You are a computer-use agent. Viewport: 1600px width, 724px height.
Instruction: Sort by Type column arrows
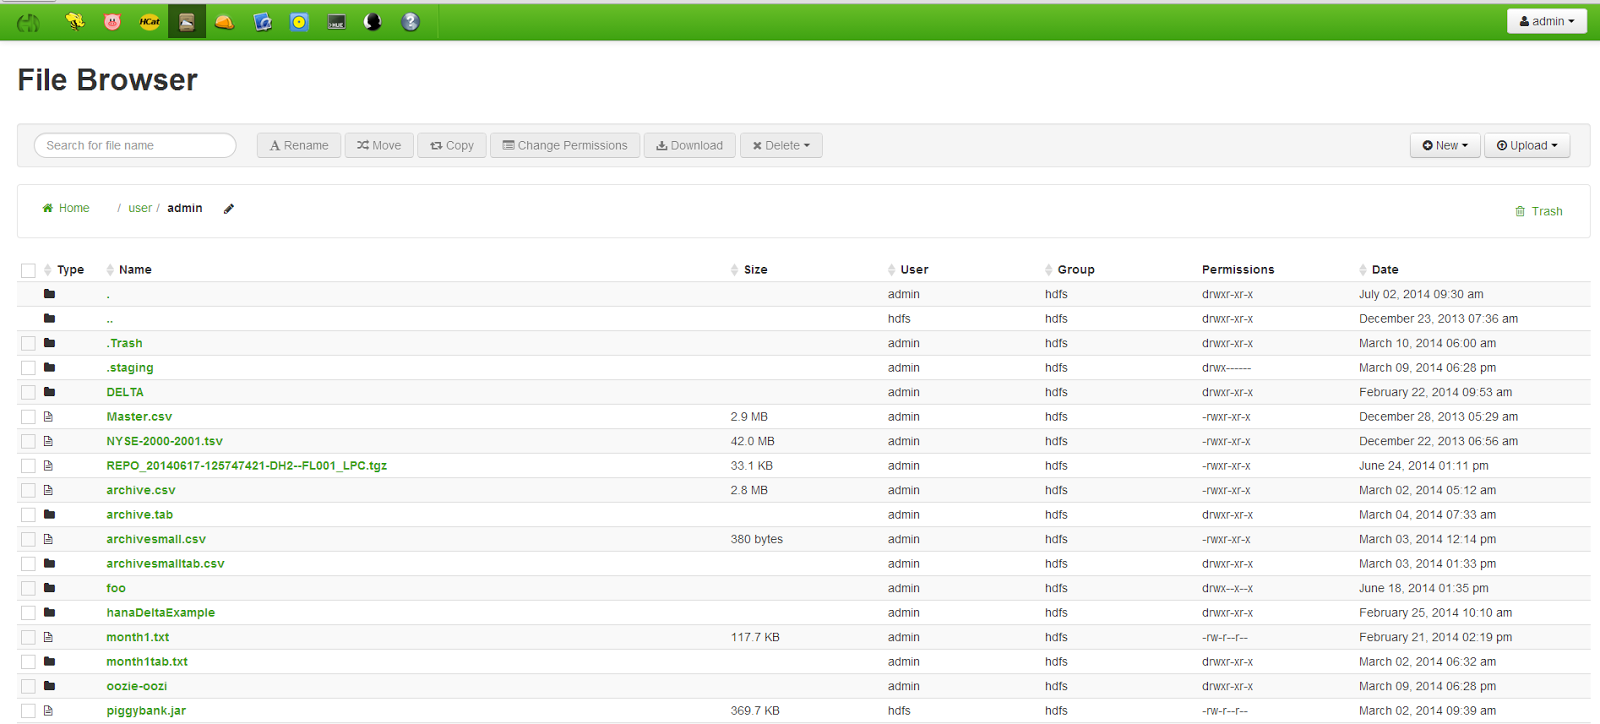pyautogui.click(x=48, y=270)
